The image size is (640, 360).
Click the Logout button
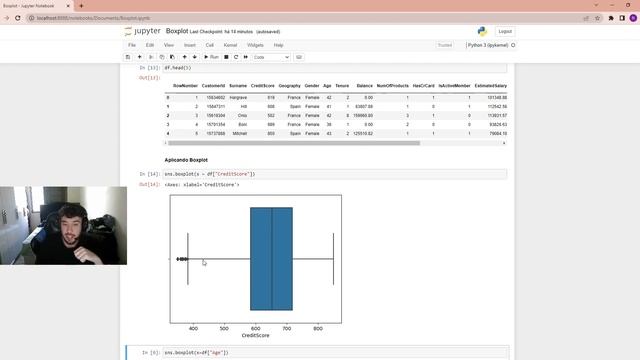(505, 31)
